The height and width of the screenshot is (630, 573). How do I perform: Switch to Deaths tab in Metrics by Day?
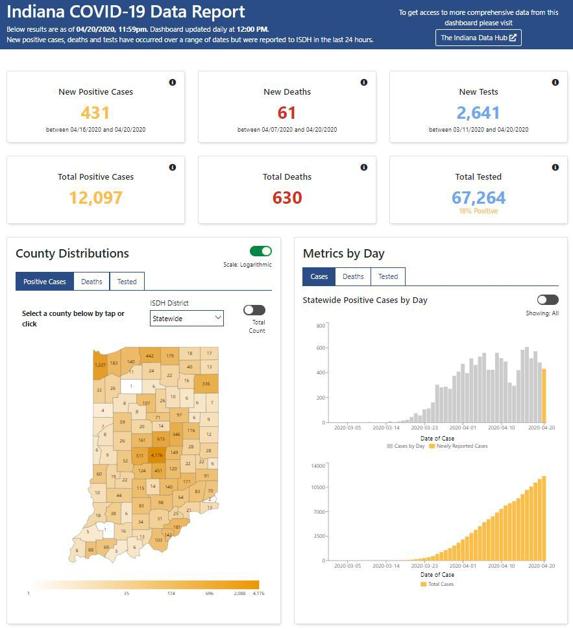click(x=353, y=276)
